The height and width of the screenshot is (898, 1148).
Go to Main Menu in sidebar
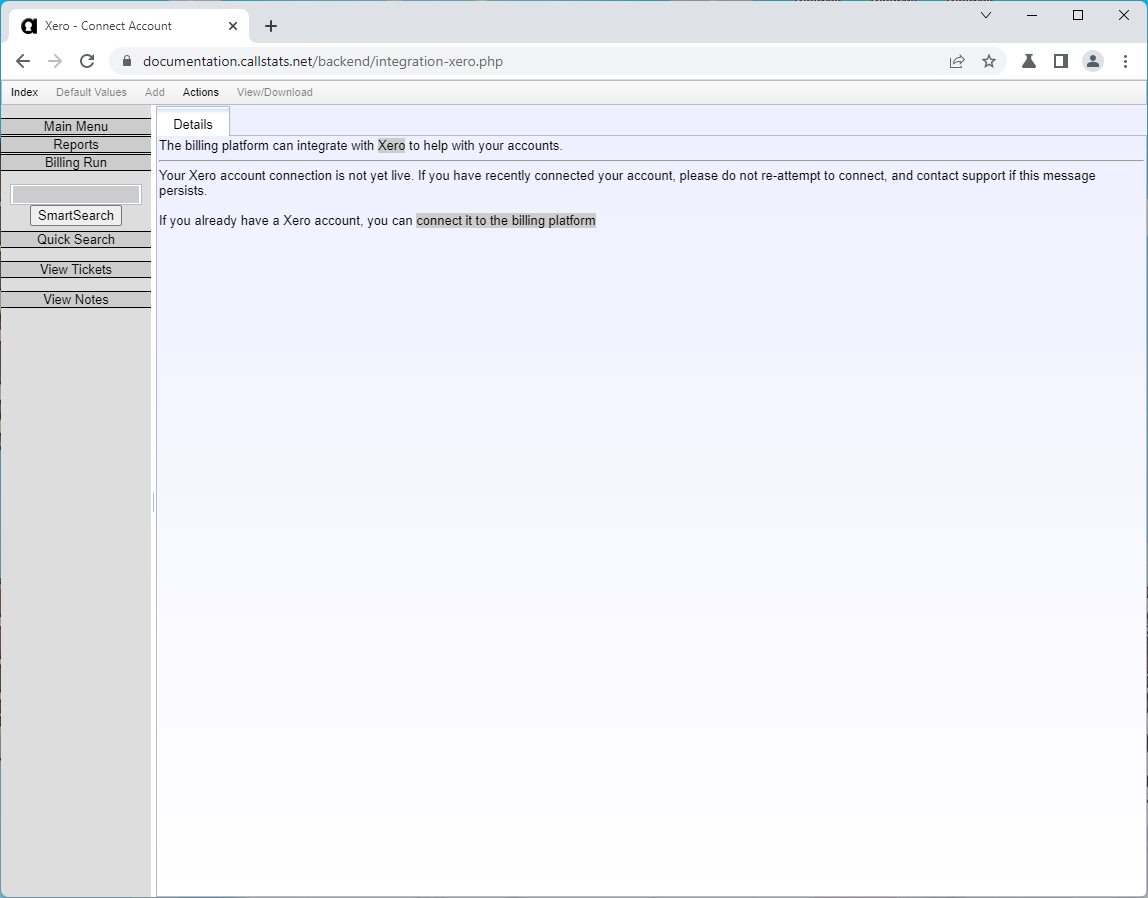(x=76, y=127)
